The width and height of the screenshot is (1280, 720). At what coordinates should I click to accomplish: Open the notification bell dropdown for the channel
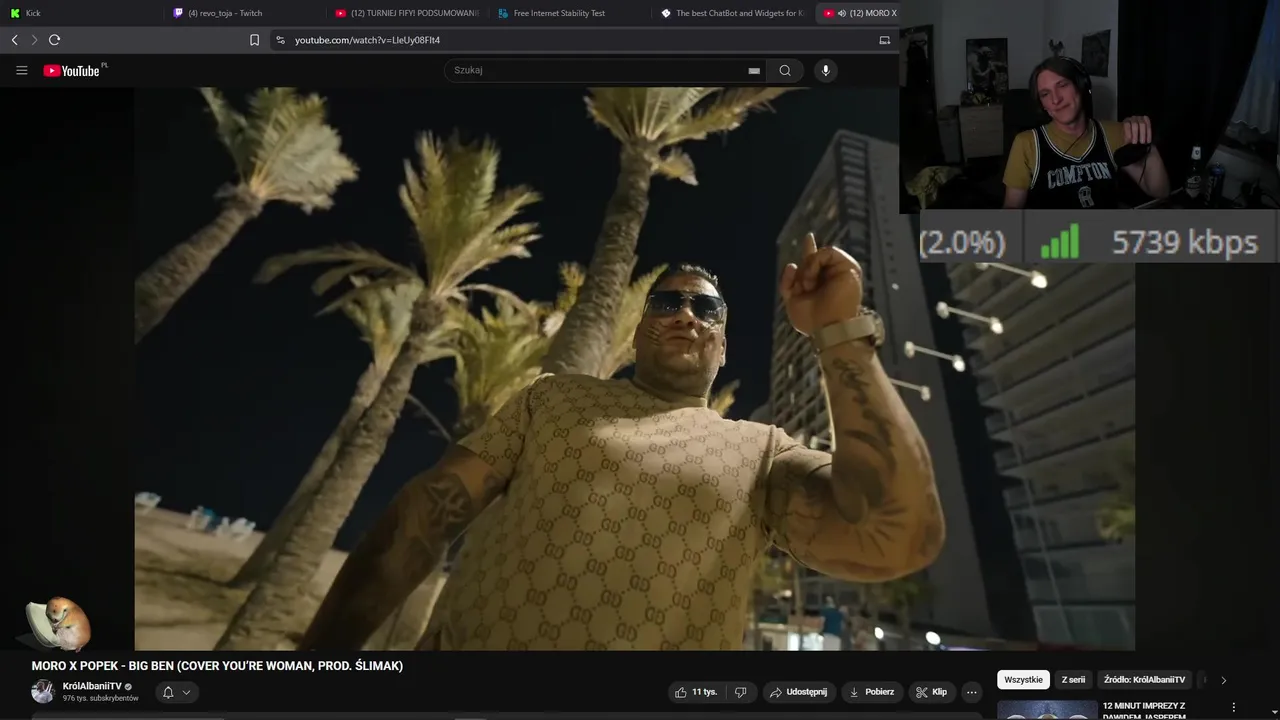coord(176,692)
